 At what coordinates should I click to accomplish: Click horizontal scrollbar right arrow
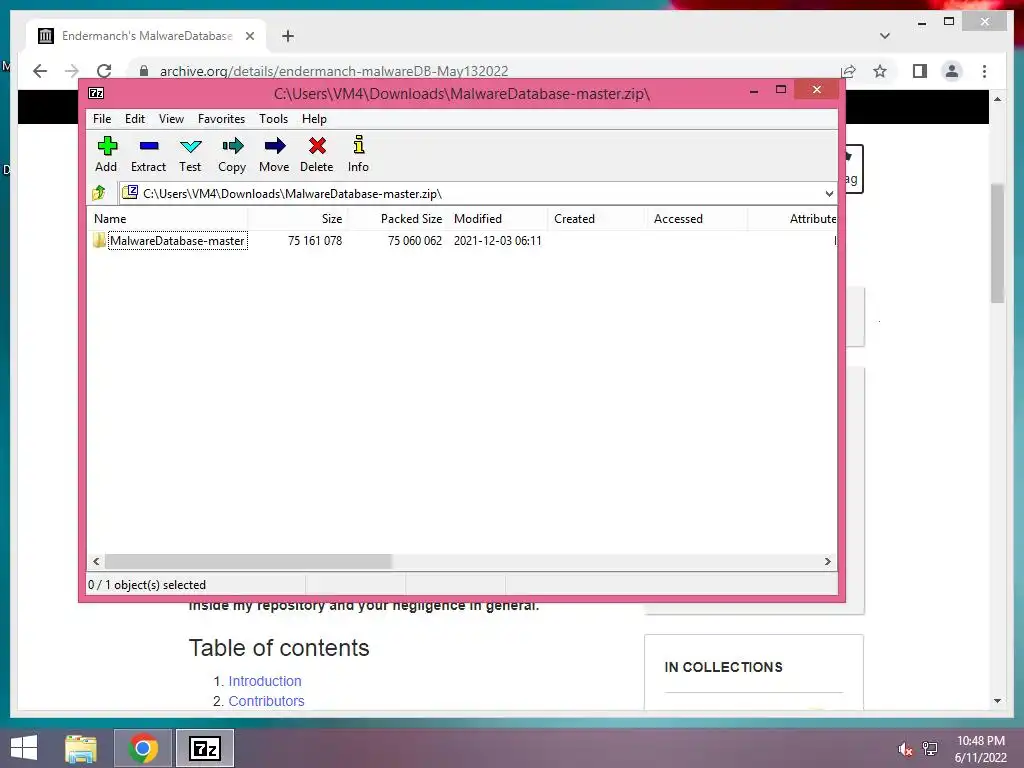[x=827, y=562]
